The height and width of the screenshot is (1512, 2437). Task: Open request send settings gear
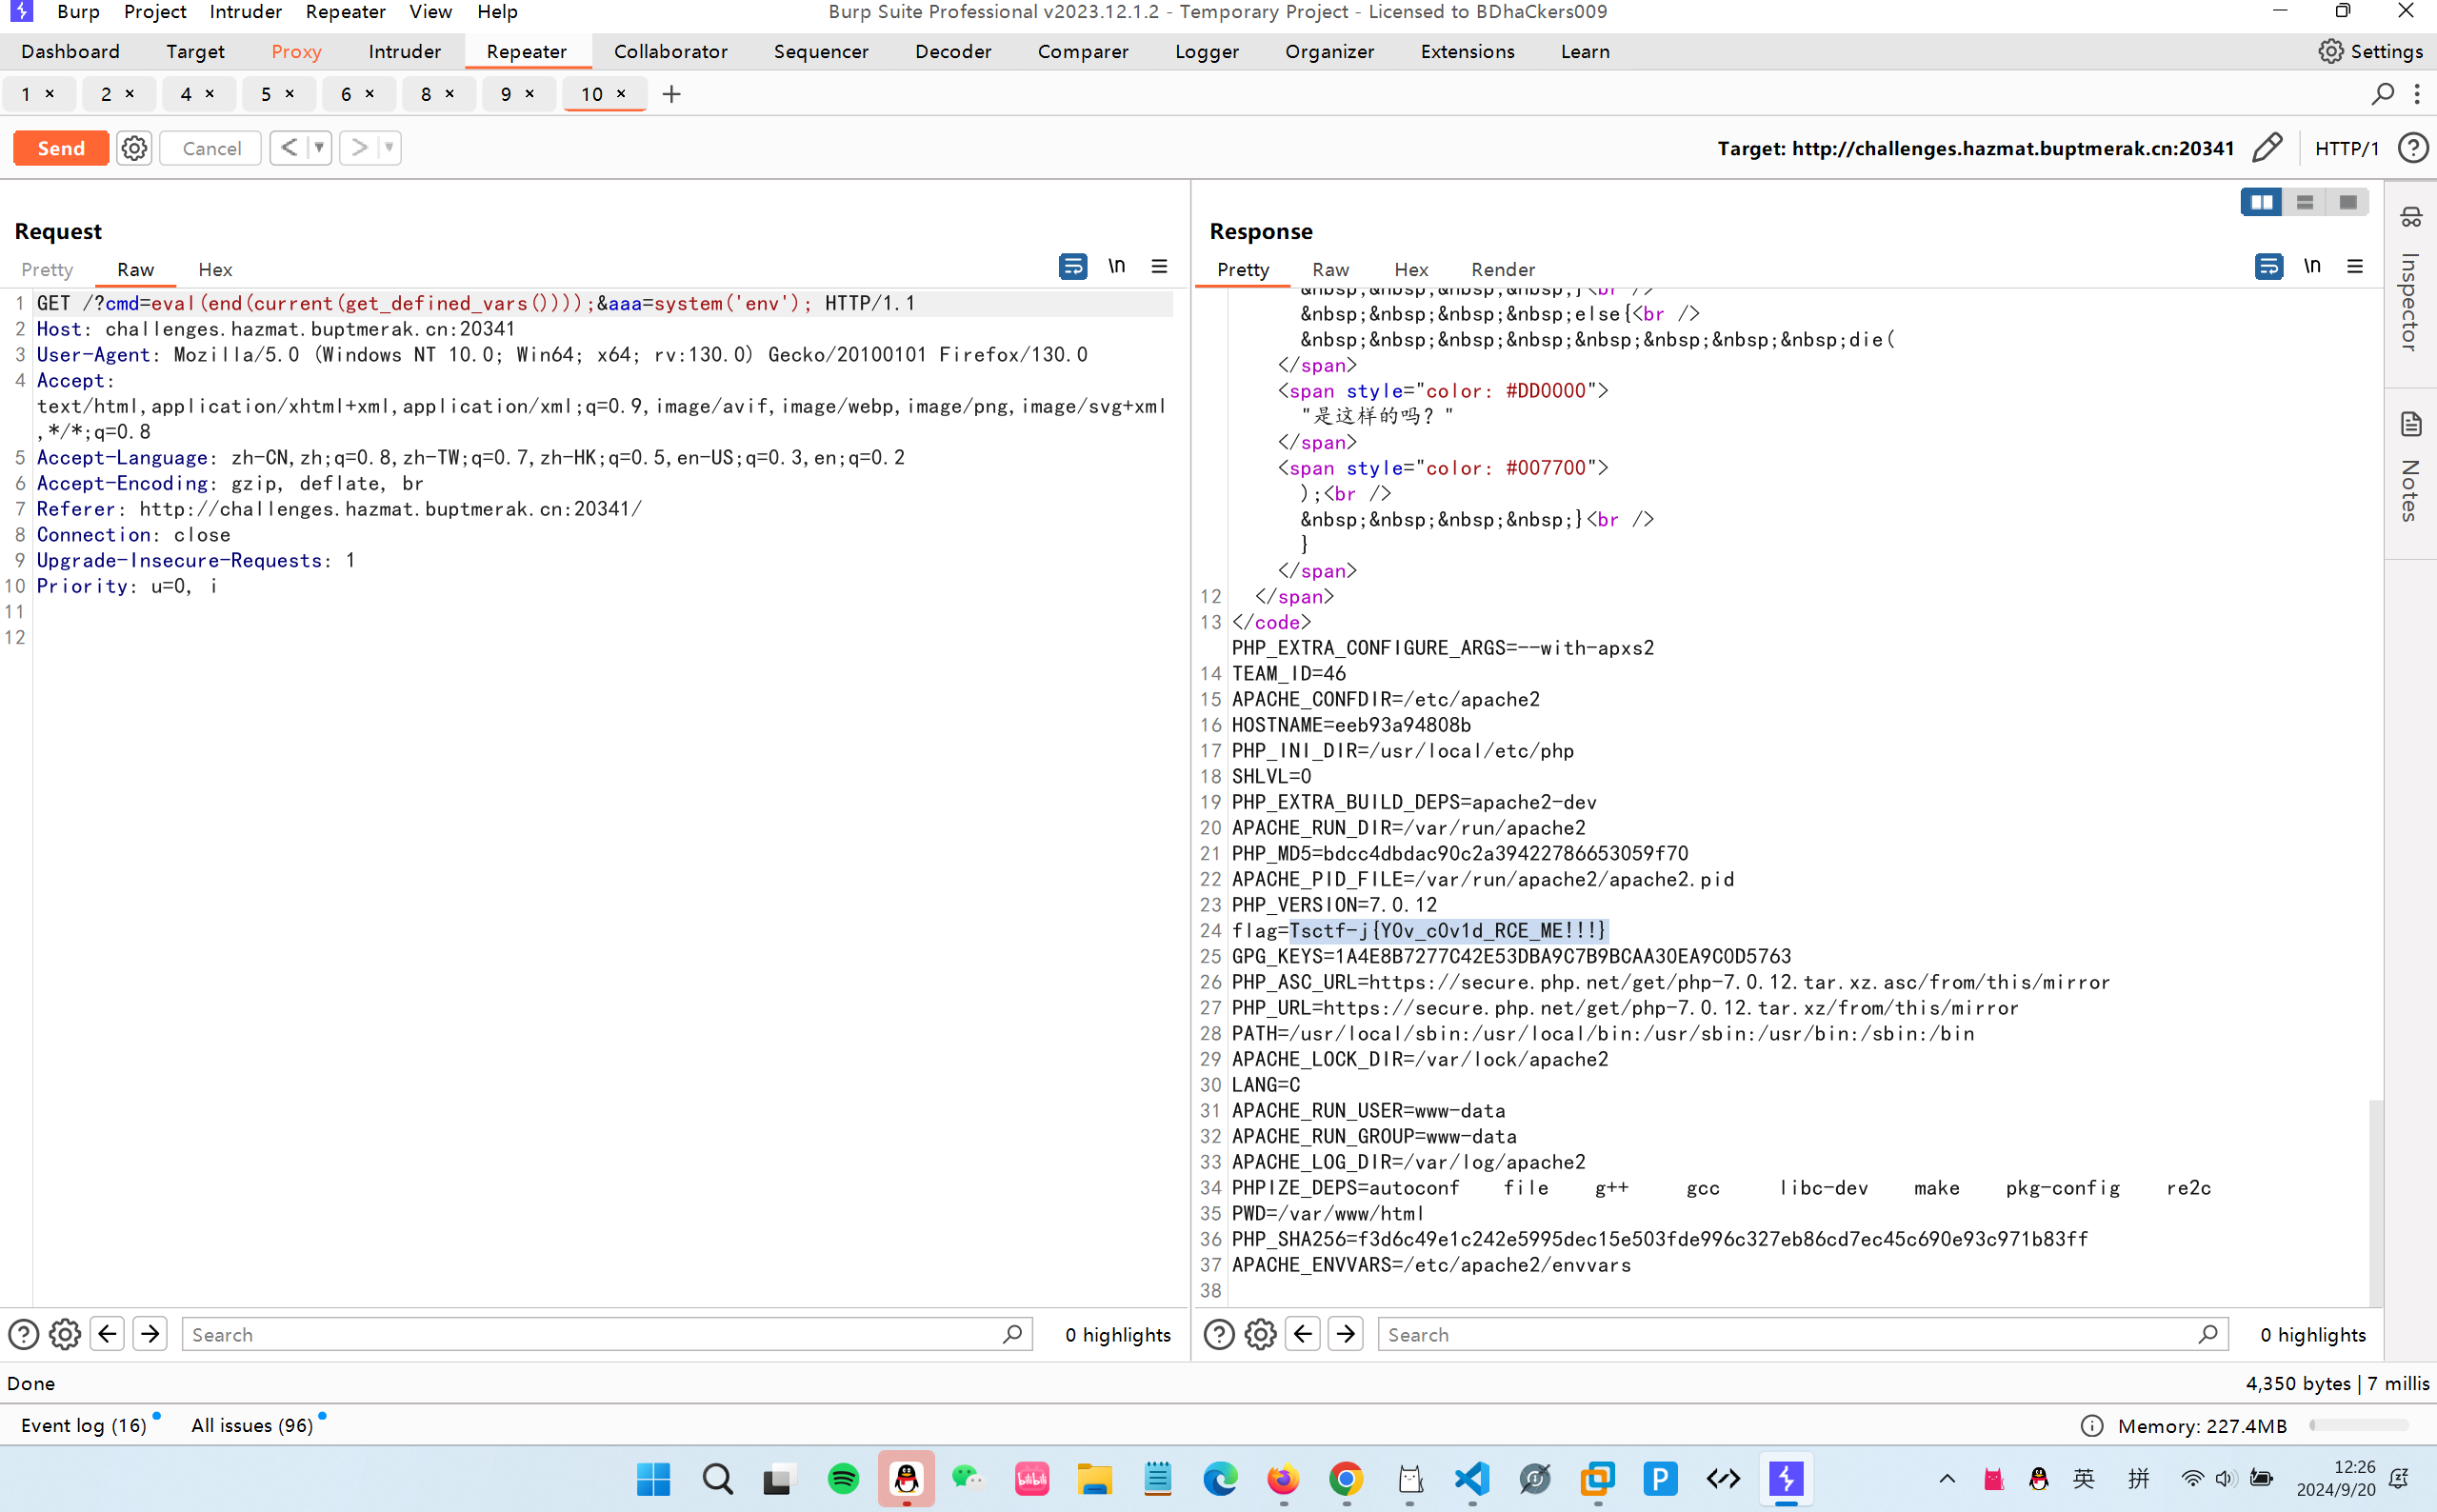point(134,148)
